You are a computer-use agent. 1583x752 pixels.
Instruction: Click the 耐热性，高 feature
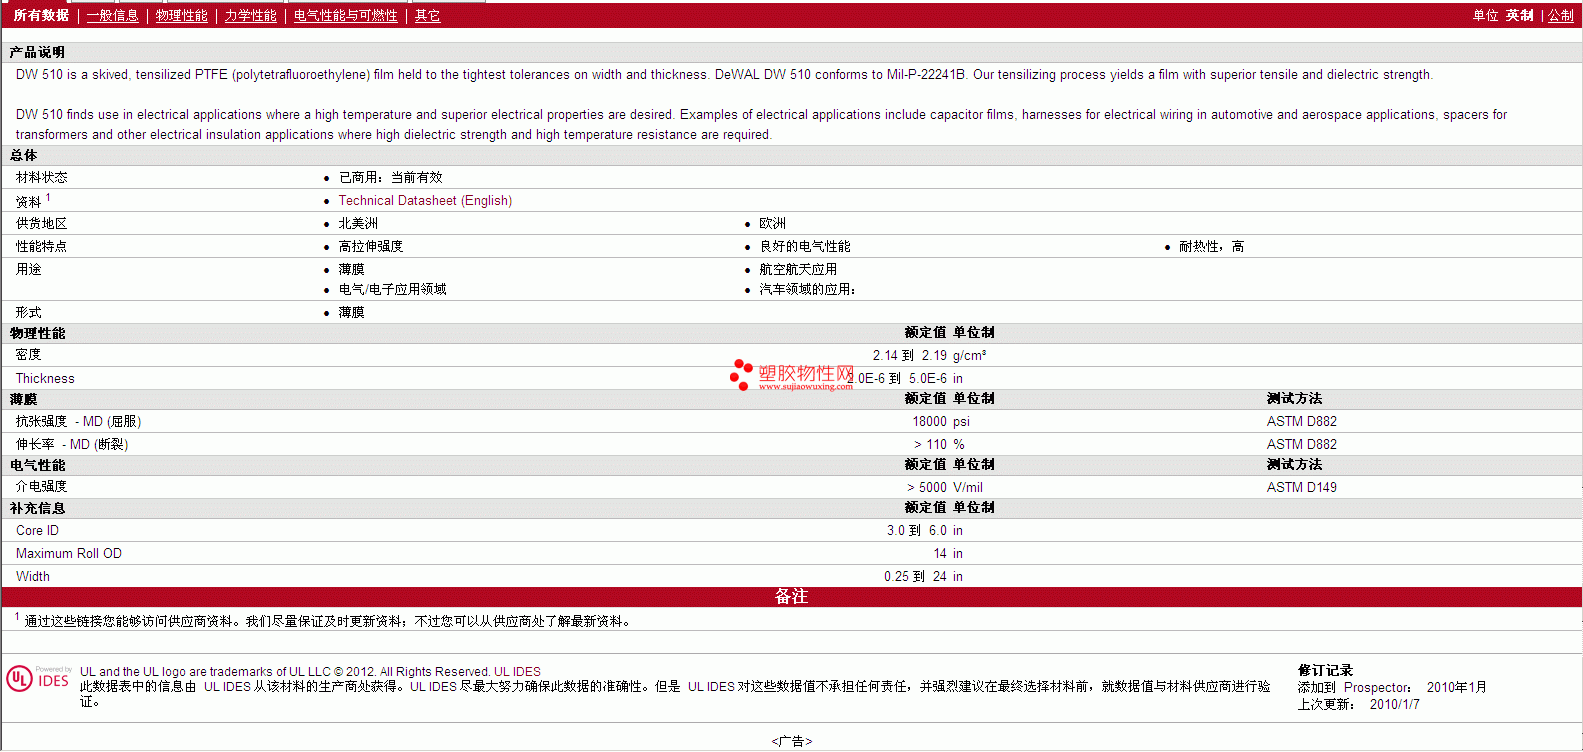(1211, 246)
